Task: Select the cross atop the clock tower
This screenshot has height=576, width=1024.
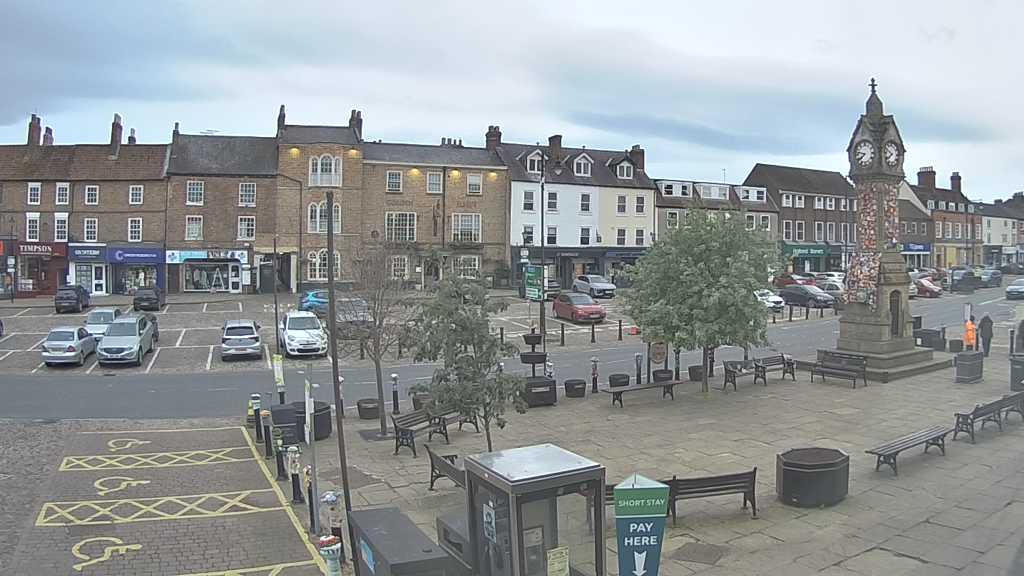Action: pyautogui.click(x=872, y=85)
